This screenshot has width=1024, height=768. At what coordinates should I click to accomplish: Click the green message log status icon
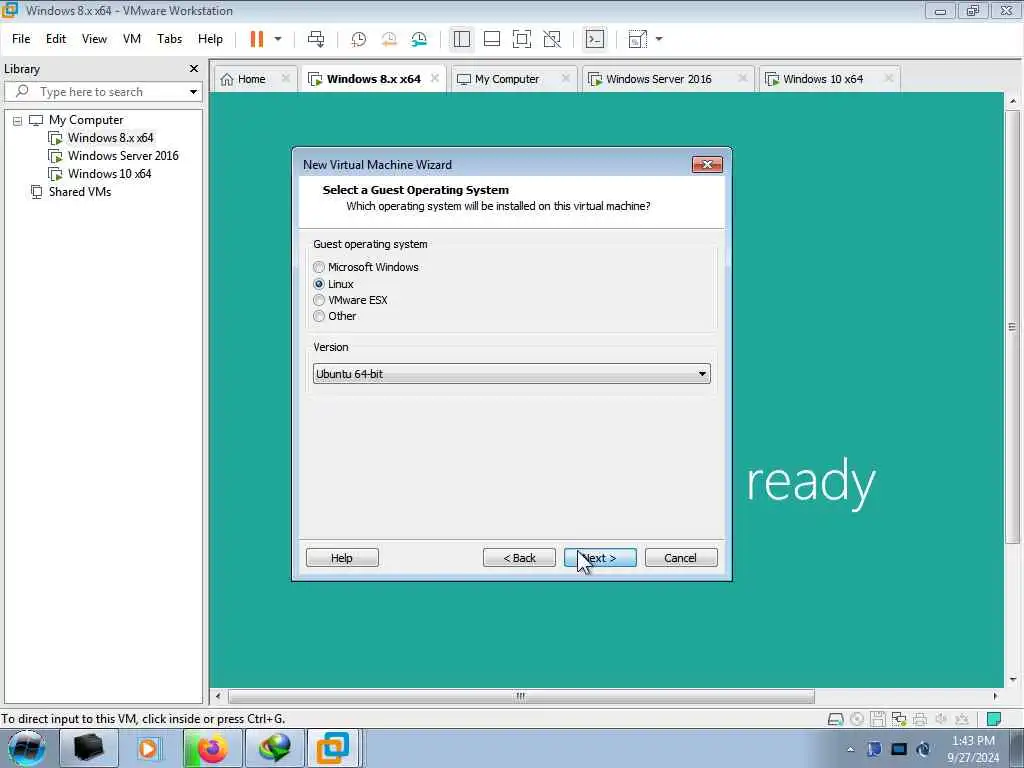click(x=993, y=719)
